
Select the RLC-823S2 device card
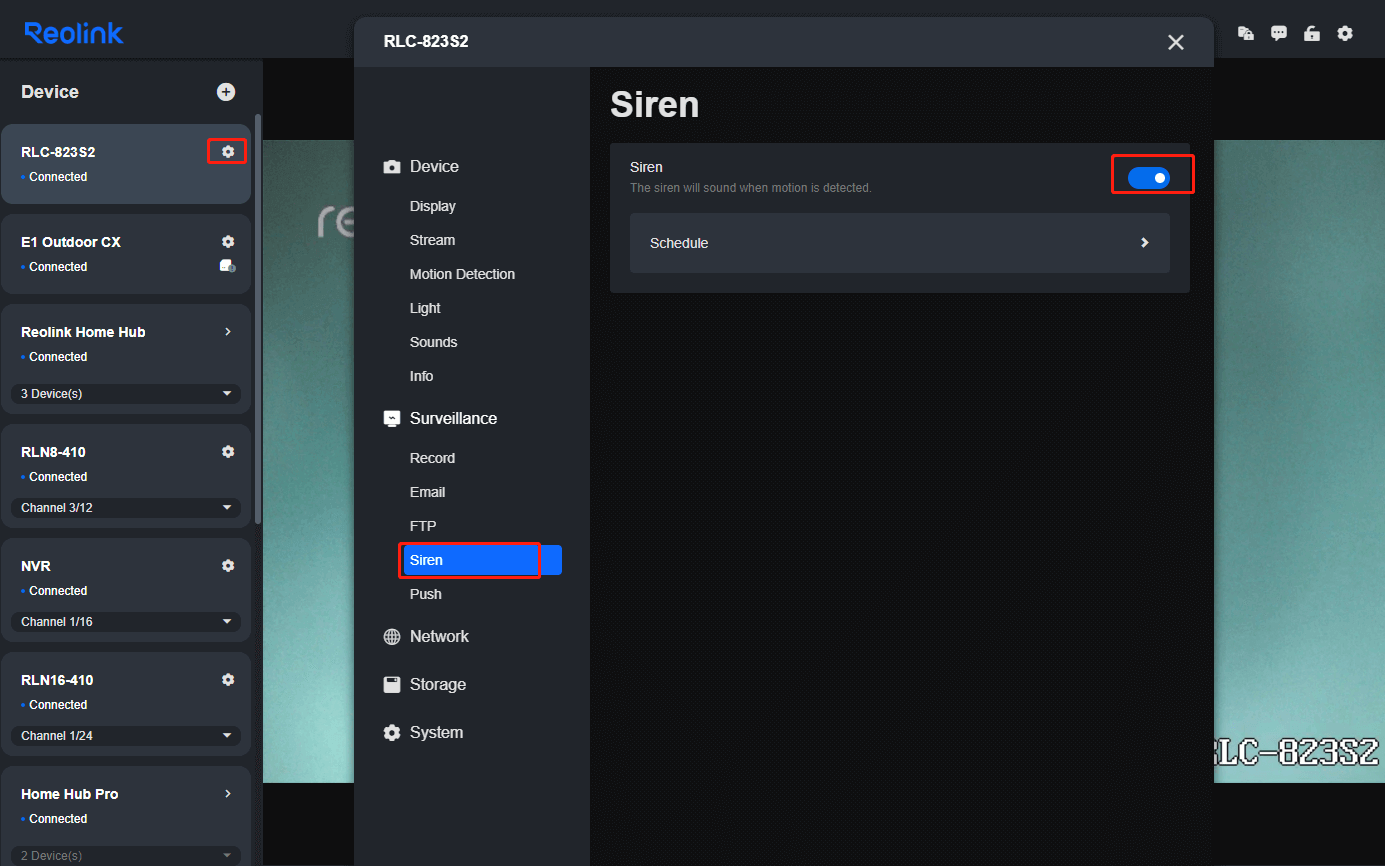[126, 164]
